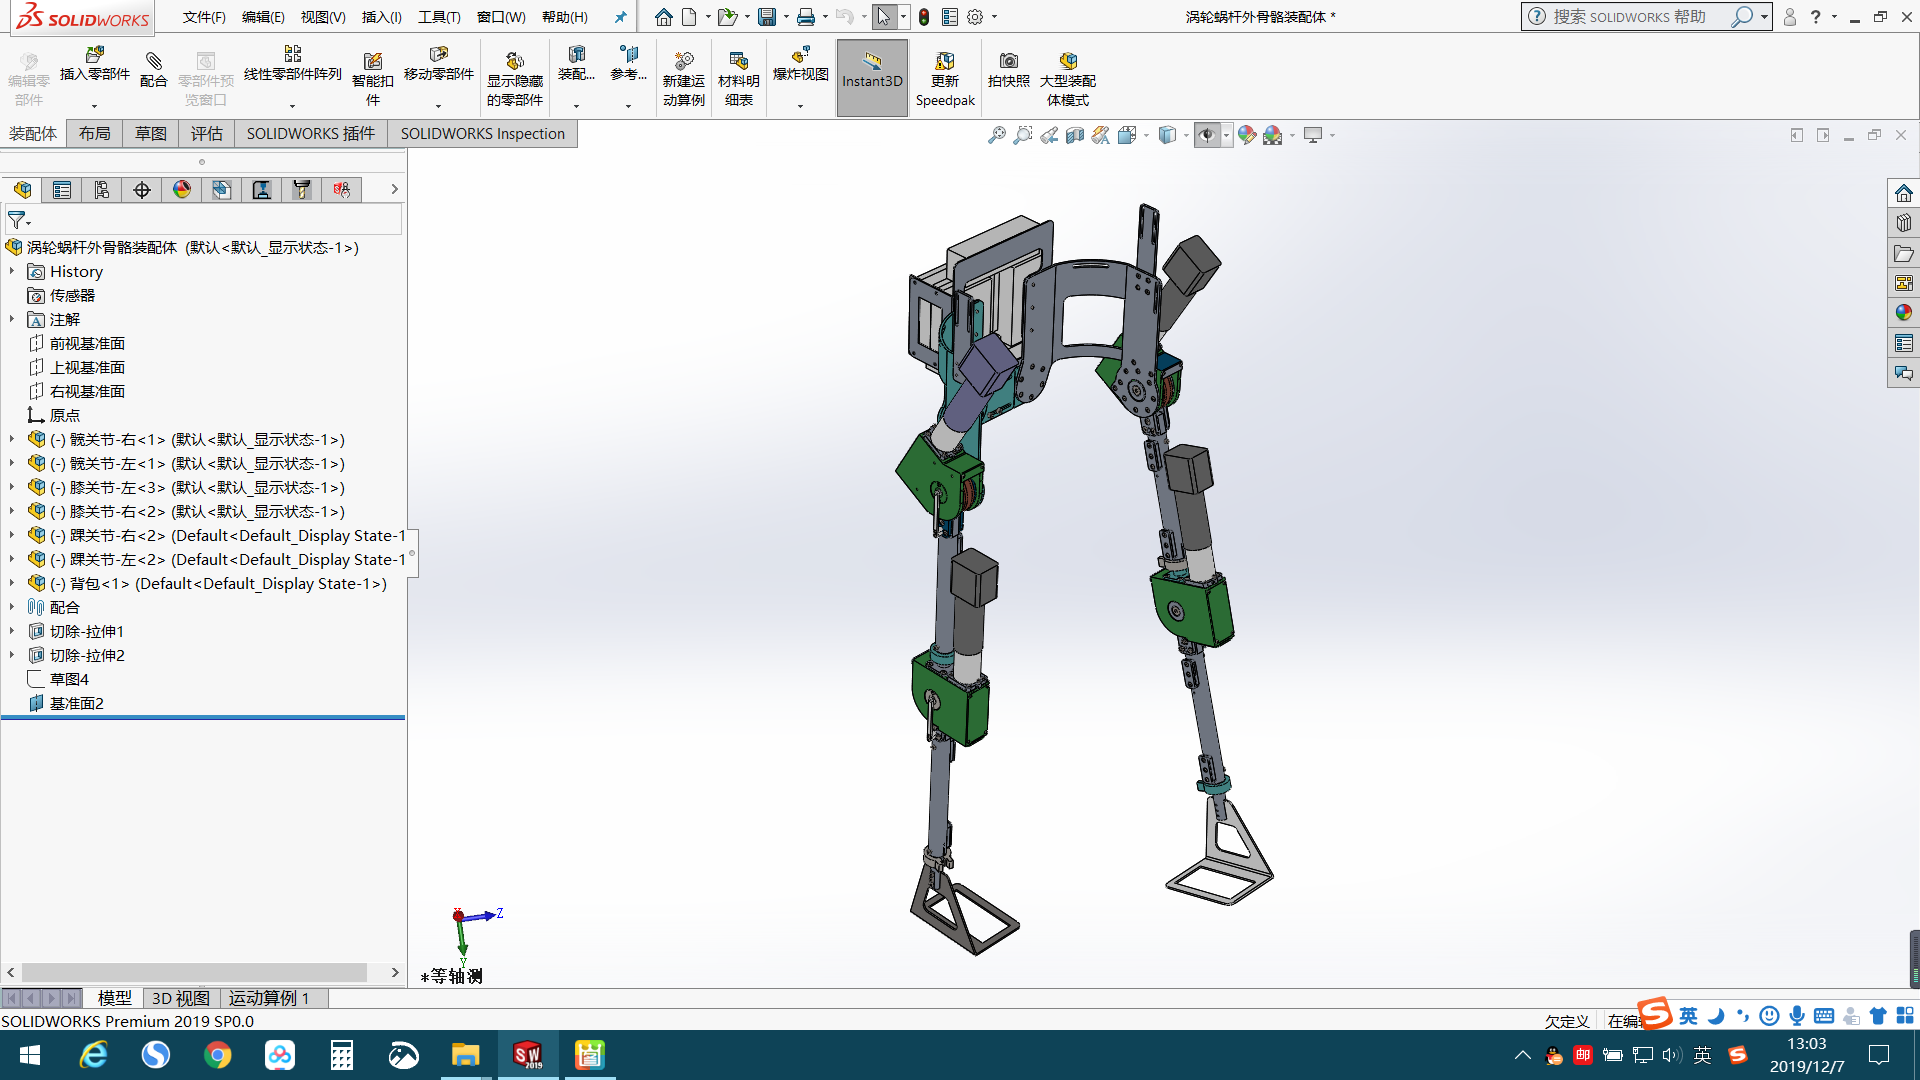
Task: Click the feature tree horizontal scrollbar
Action: [195, 972]
